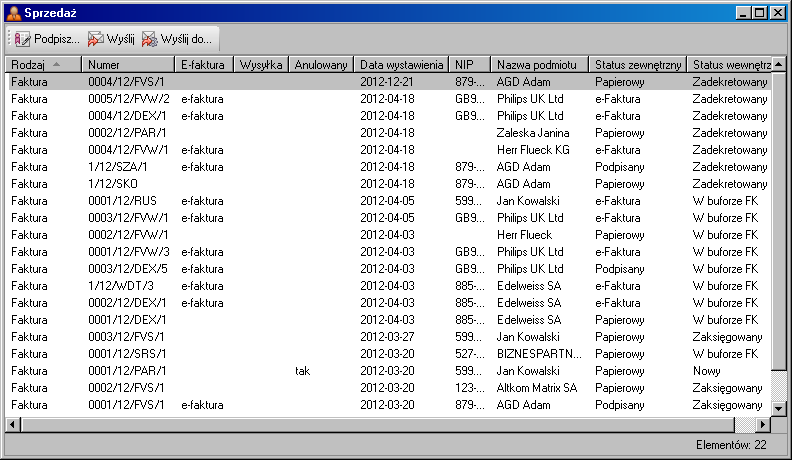
Task: Click the Podpisz signing toolbar icon
Action: (23, 39)
